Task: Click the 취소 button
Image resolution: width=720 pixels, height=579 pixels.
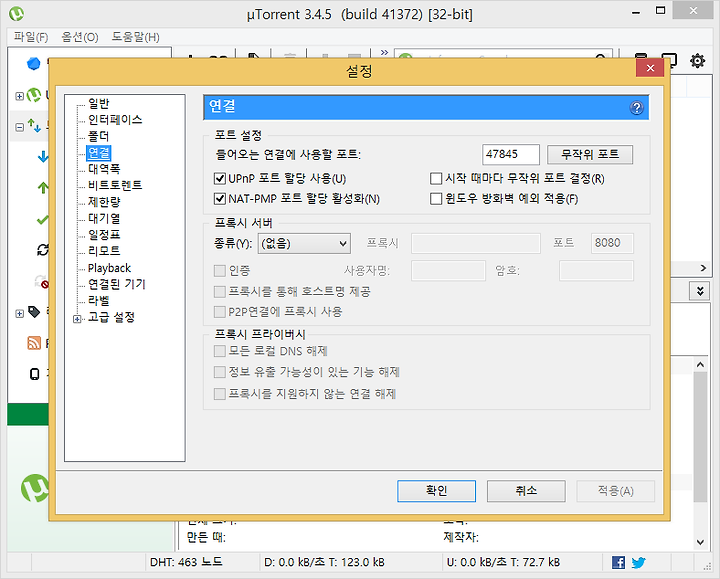Action: pos(526,491)
